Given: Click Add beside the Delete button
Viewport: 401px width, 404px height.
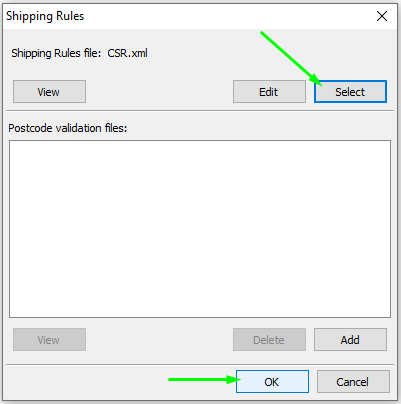Looking at the screenshot, I should coord(350,339).
